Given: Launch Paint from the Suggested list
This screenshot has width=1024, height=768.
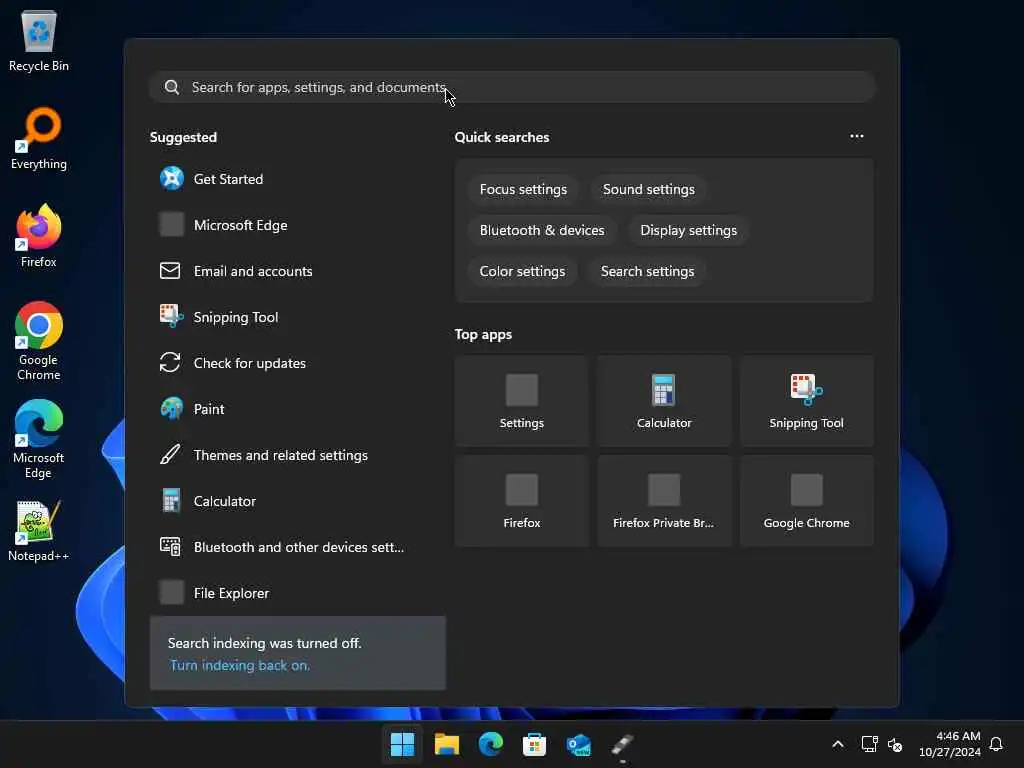Looking at the screenshot, I should [297, 409].
